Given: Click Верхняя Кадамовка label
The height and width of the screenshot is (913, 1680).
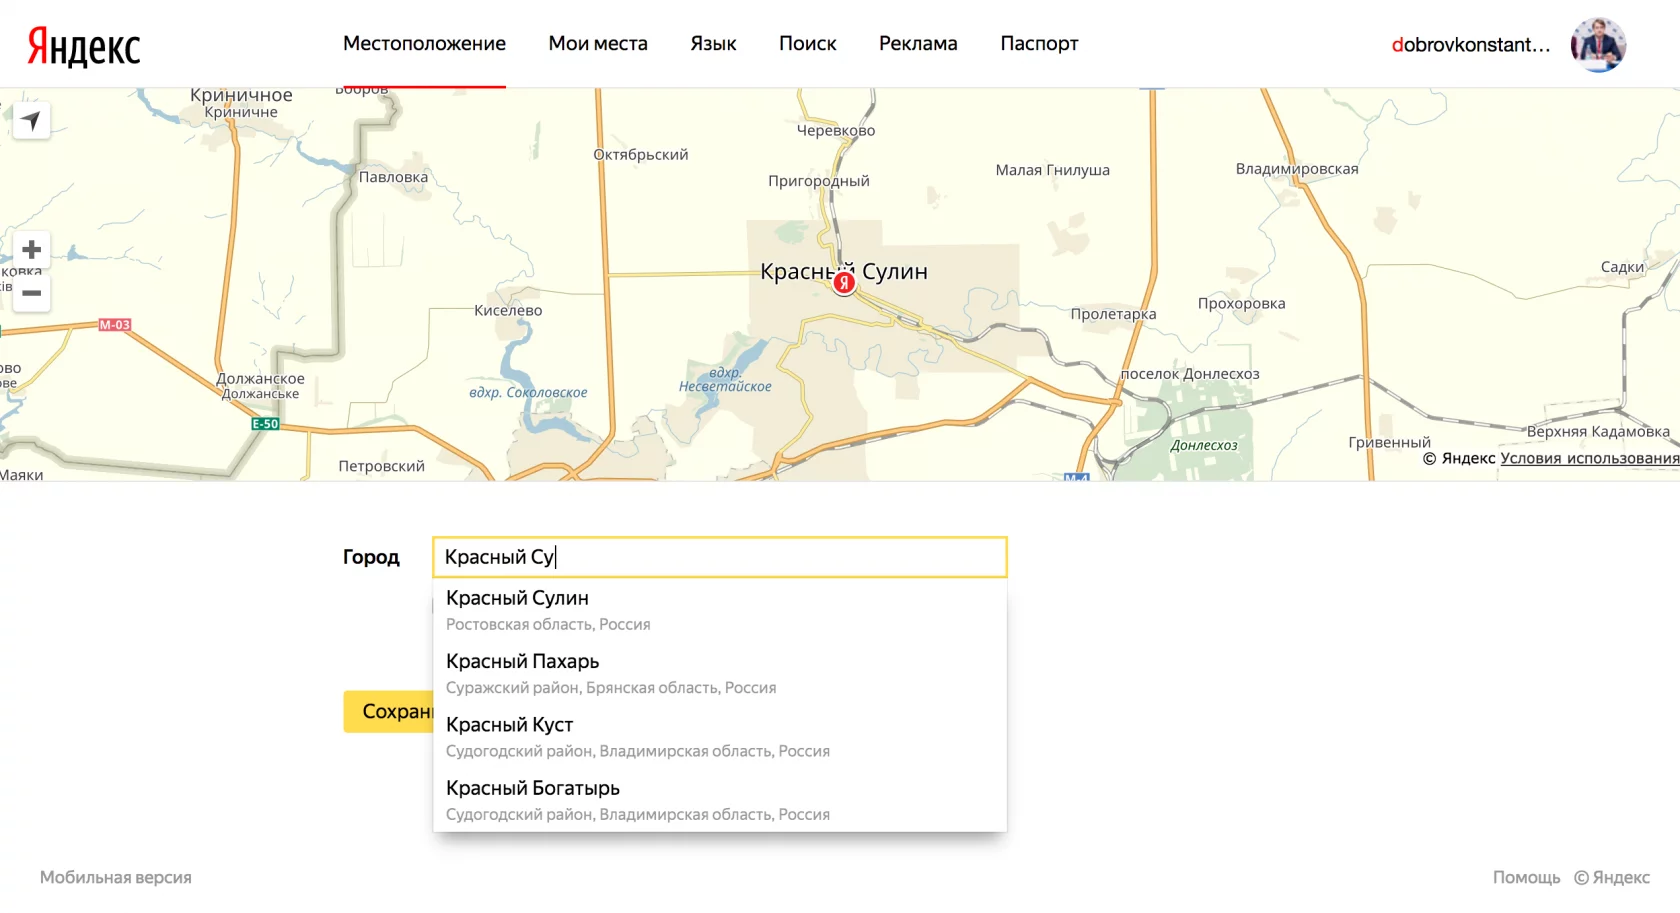Looking at the screenshot, I should click(x=1598, y=432).
